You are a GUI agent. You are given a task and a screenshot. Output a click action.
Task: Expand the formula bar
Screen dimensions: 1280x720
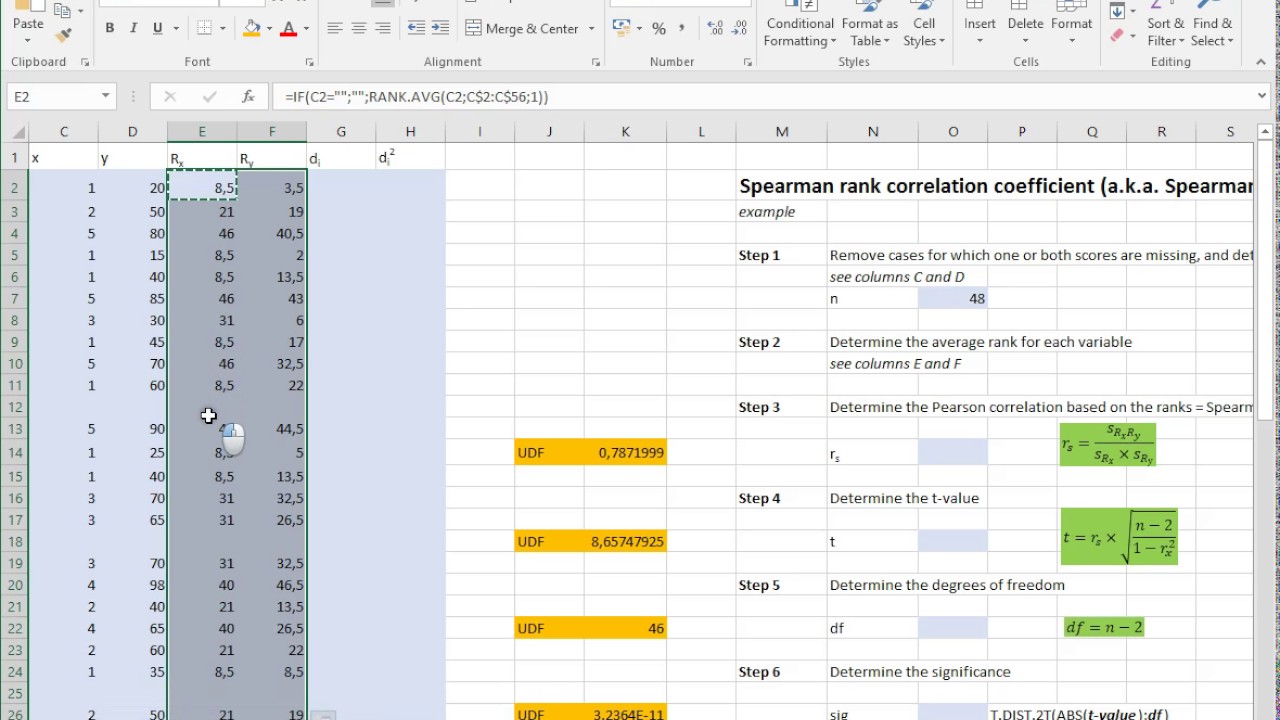click(1262, 97)
